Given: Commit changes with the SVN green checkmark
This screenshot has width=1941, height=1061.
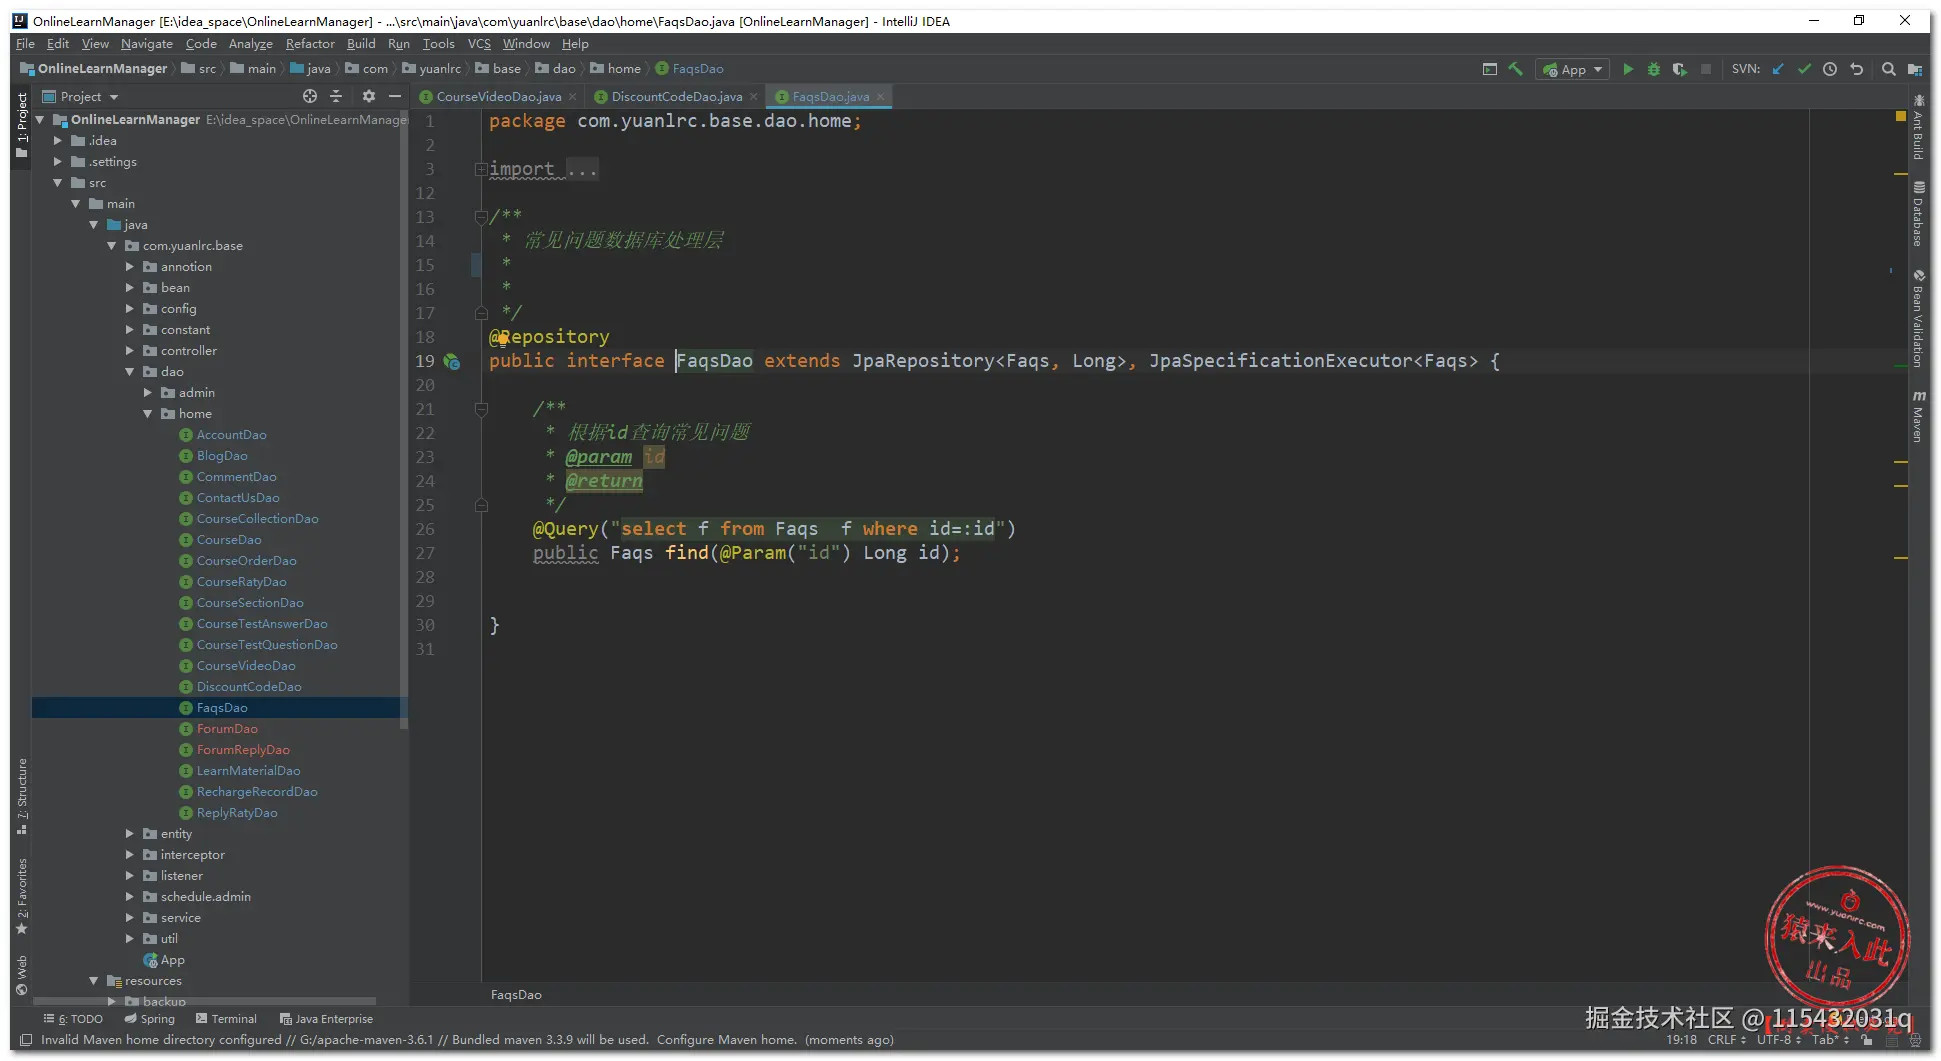Looking at the screenshot, I should pos(1804,69).
